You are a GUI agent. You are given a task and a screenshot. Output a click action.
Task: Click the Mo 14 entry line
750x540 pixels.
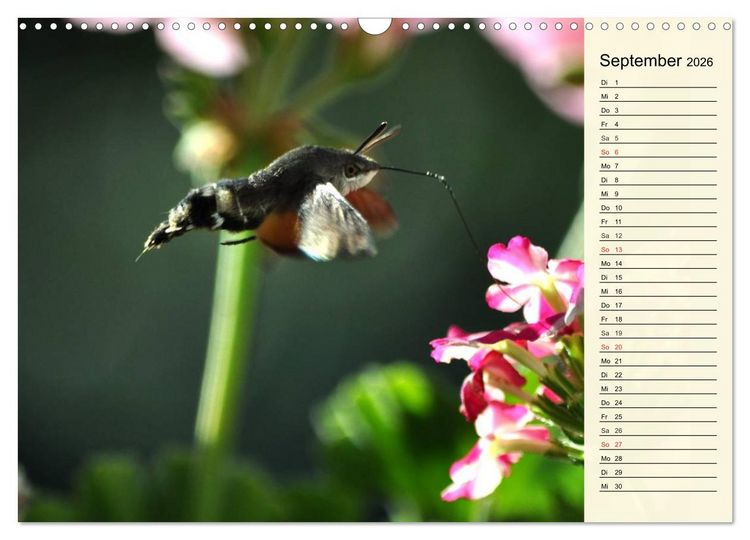pyautogui.click(x=658, y=264)
